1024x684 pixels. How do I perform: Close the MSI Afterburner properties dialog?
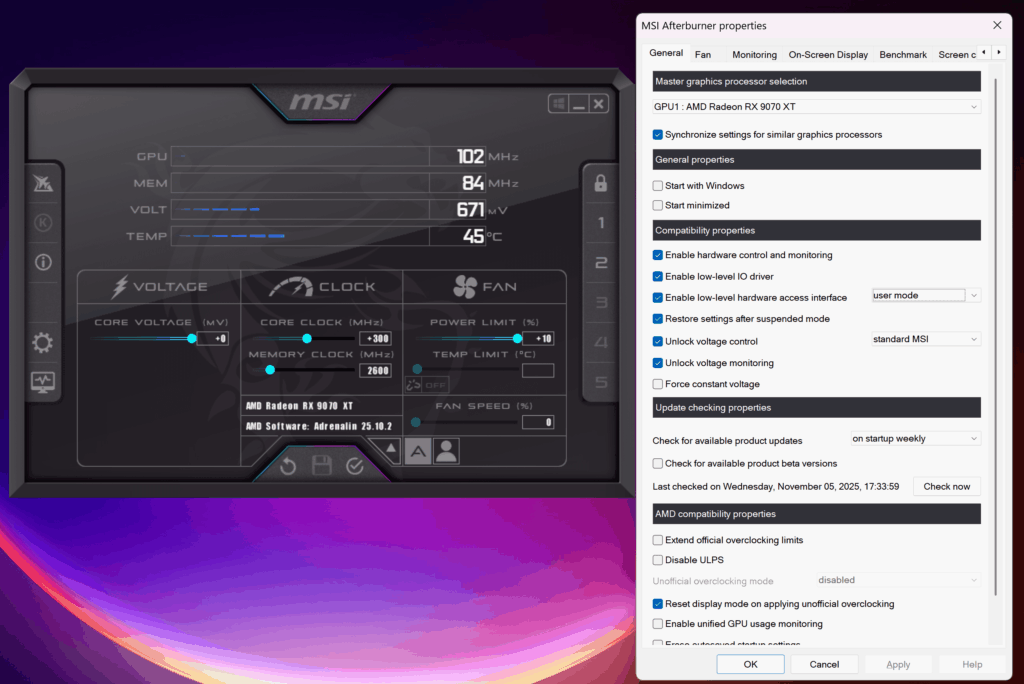(997, 25)
